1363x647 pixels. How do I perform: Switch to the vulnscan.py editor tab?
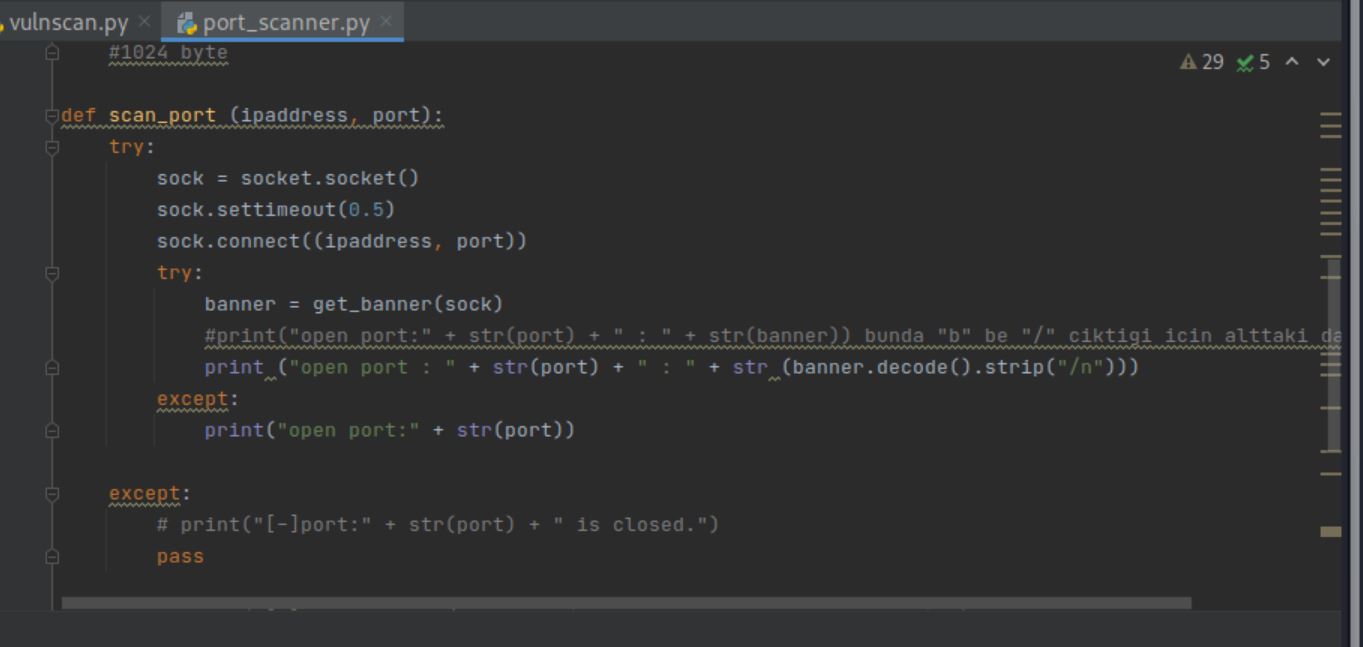click(x=68, y=21)
